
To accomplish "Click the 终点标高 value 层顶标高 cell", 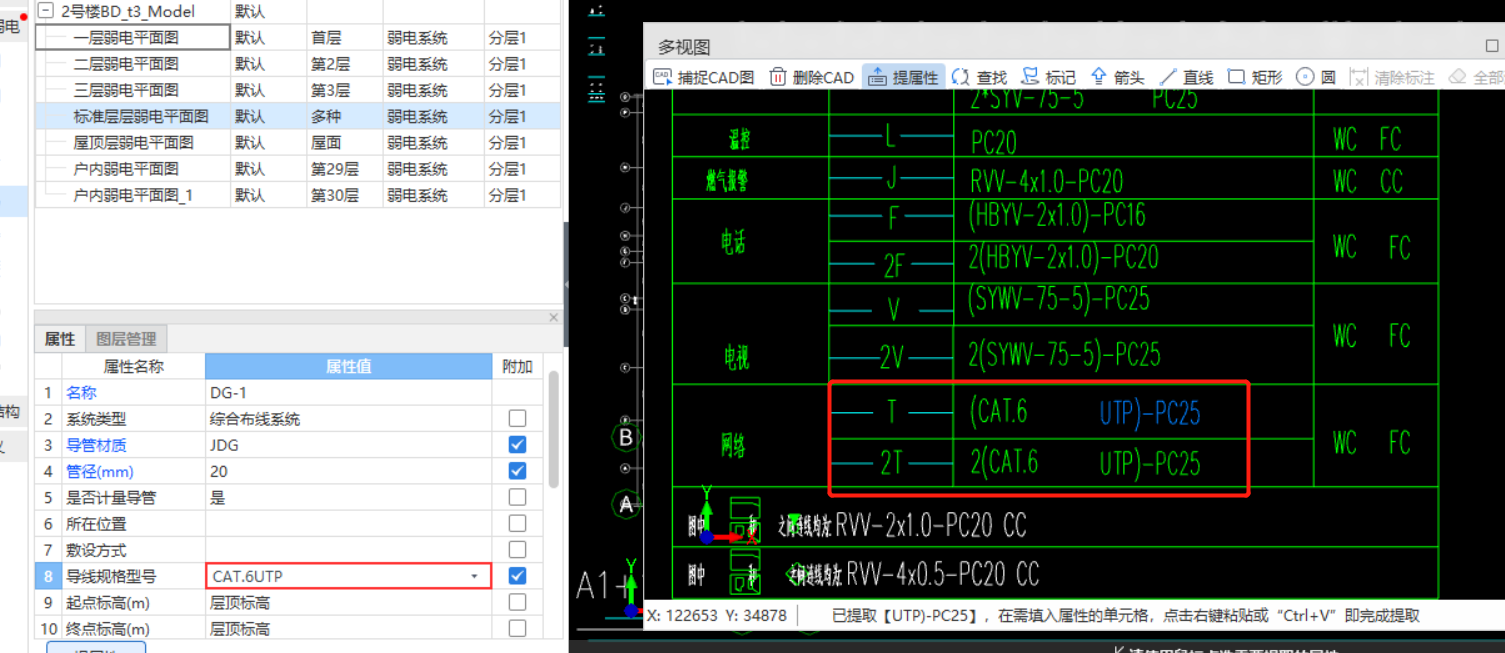I will click(349, 629).
